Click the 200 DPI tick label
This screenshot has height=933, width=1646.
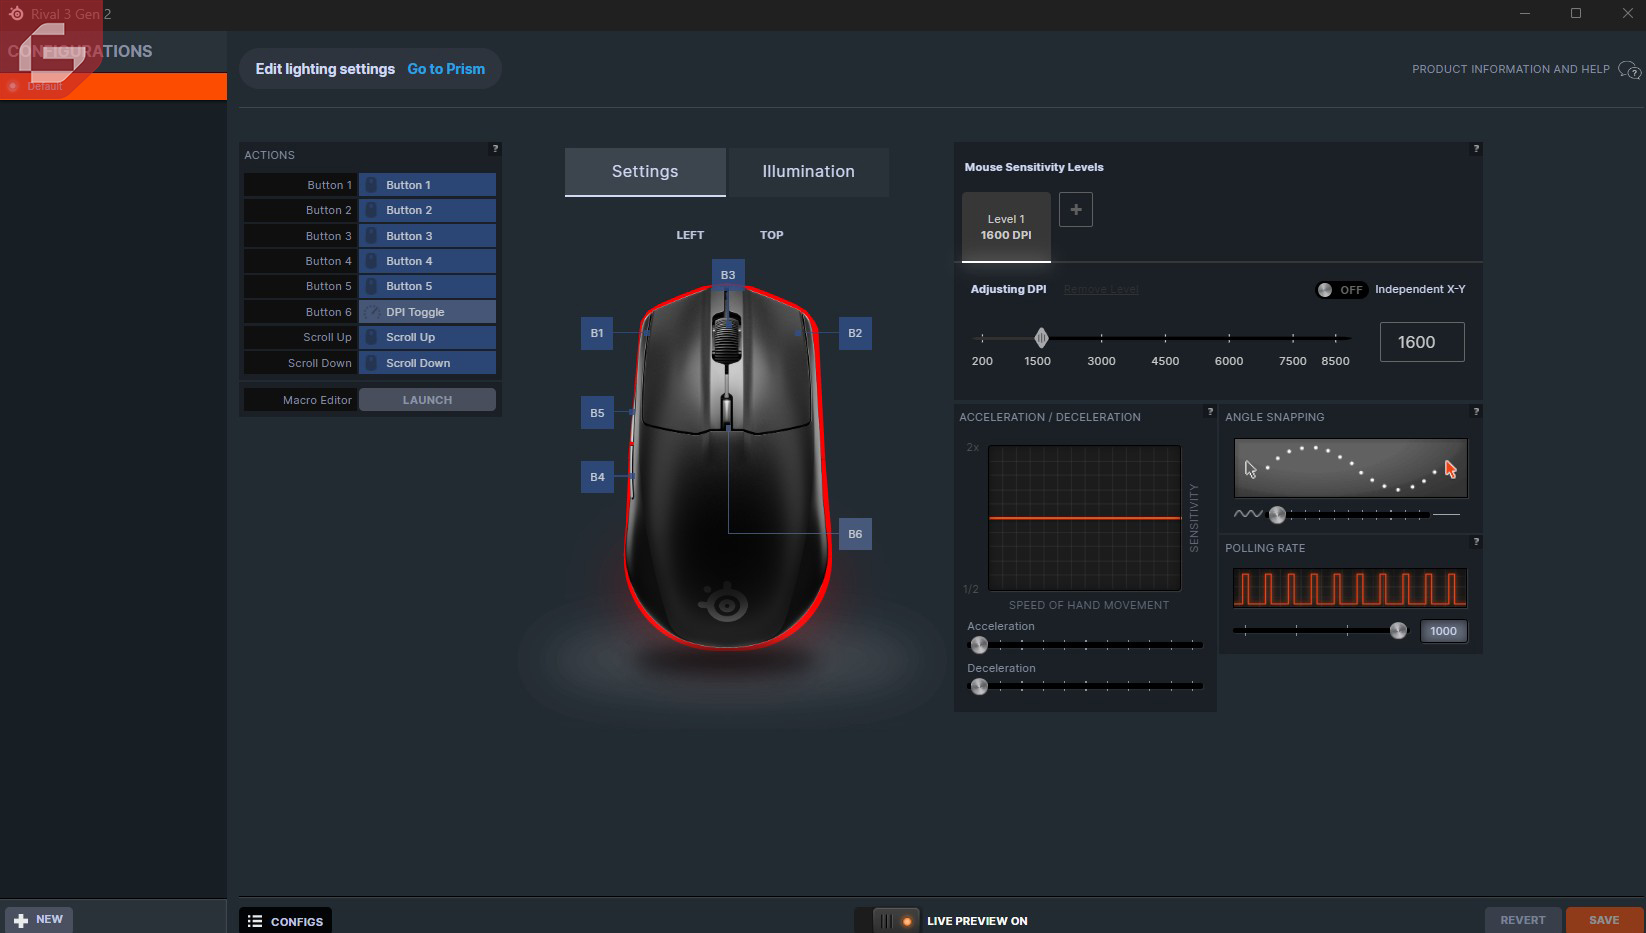pyautogui.click(x=982, y=361)
